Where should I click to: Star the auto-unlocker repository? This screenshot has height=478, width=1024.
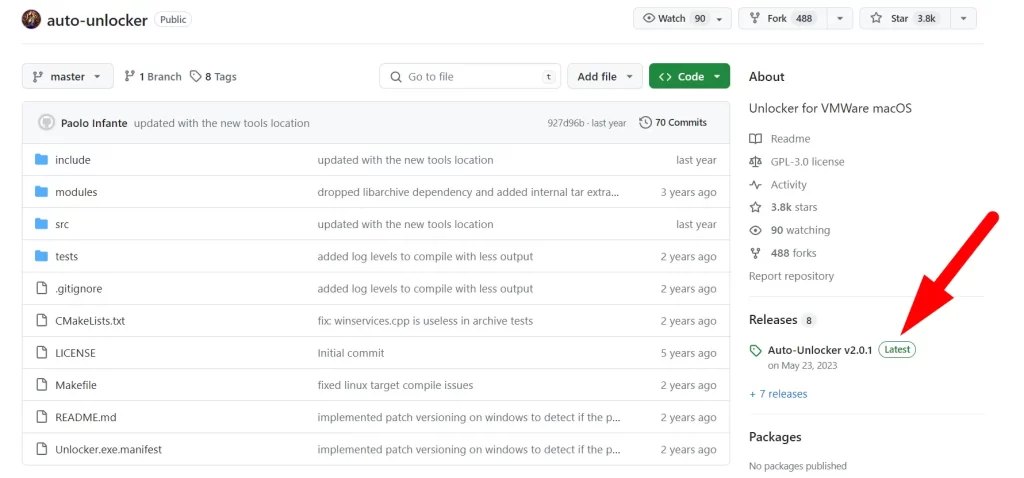coord(905,19)
